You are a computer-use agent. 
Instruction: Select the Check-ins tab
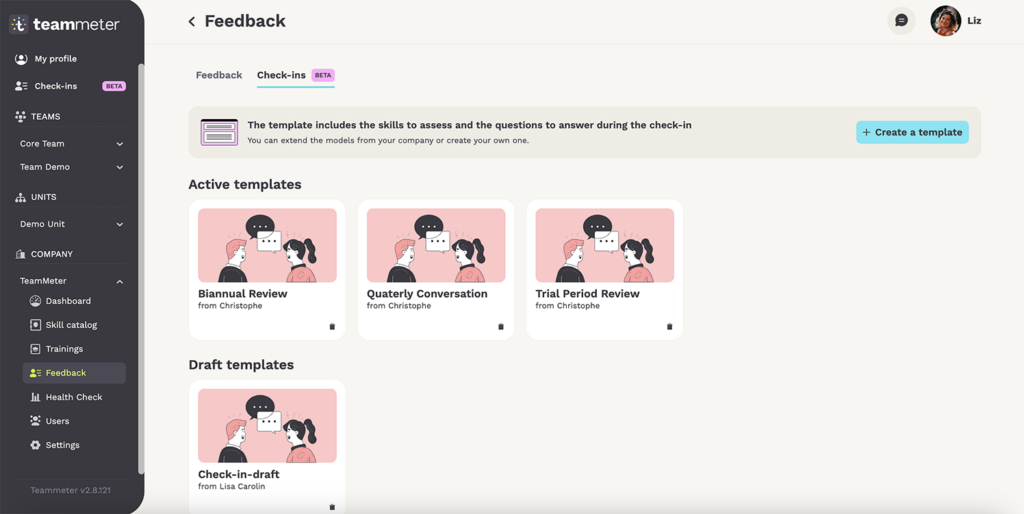point(295,75)
